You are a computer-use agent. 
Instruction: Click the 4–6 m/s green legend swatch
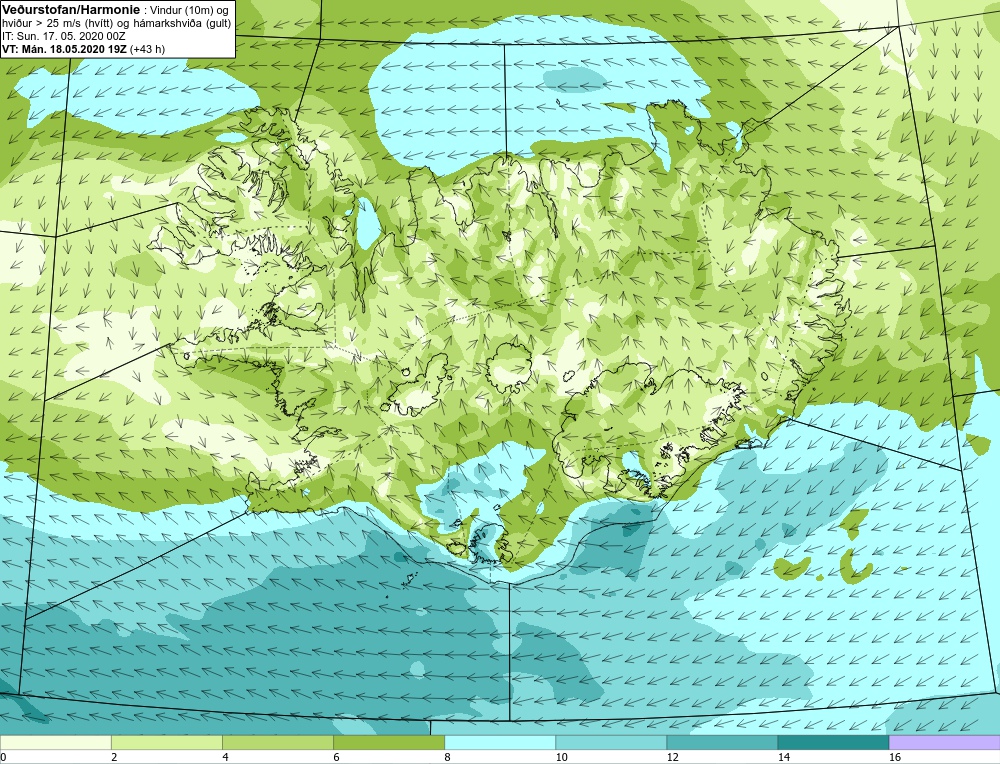pyautogui.click(x=277, y=742)
